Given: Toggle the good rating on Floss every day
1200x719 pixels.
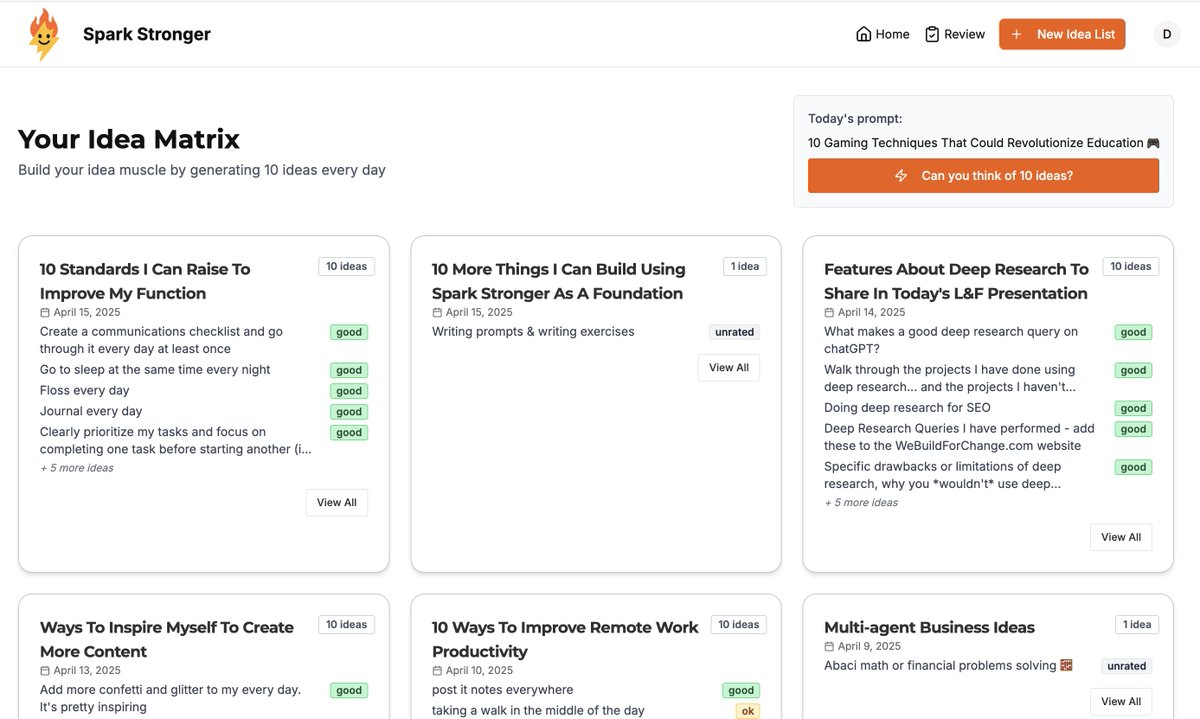Looking at the screenshot, I should point(348,390).
